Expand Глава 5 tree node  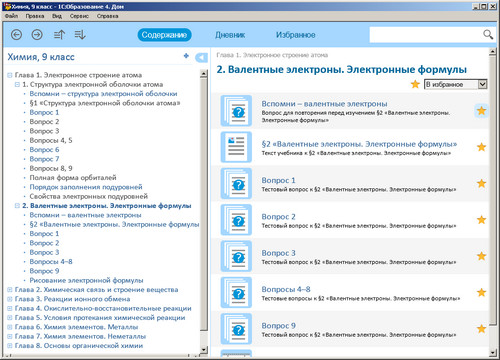10,318
